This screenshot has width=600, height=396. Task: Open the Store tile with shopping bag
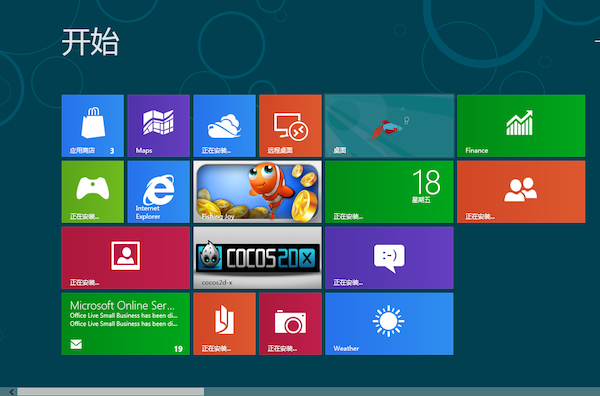(93, 126)
